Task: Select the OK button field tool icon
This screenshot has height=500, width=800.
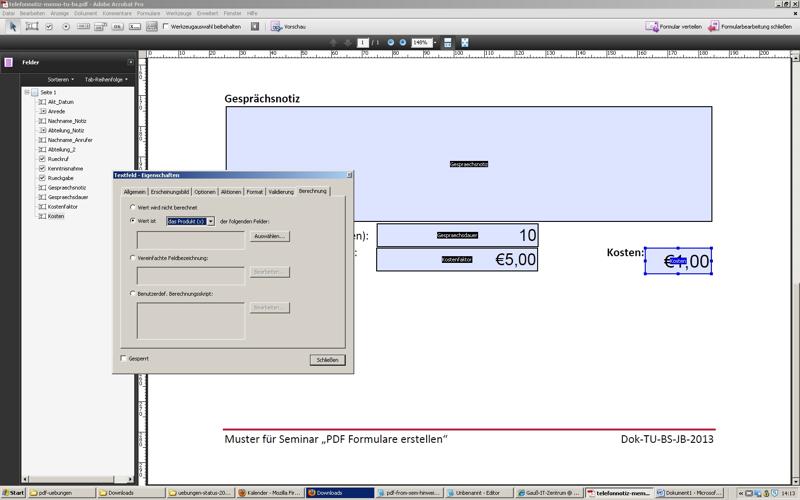Action: point(117,27)
